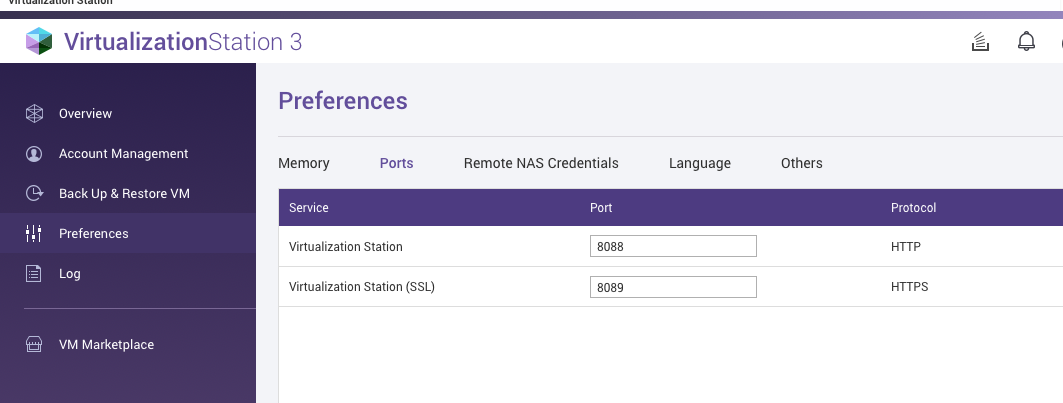Click the Overview cube icon in sidebar
The width and height of the screenshot is (1063, 403).
tap(34, 114)
